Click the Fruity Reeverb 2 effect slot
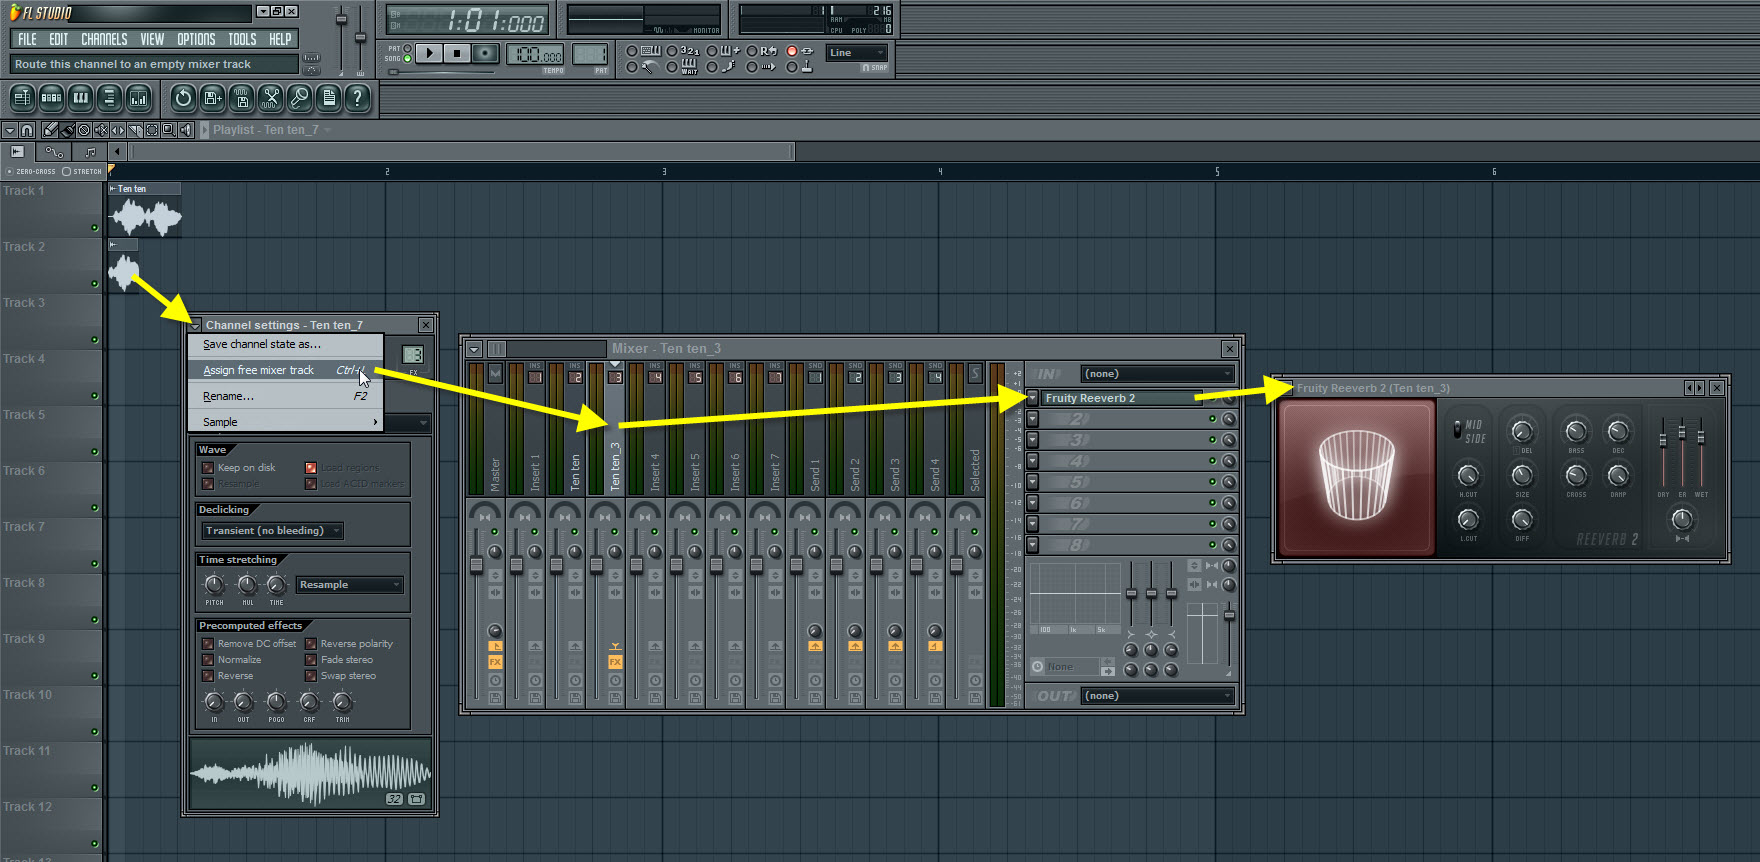1760x862 pixels. click(1122, 398)
